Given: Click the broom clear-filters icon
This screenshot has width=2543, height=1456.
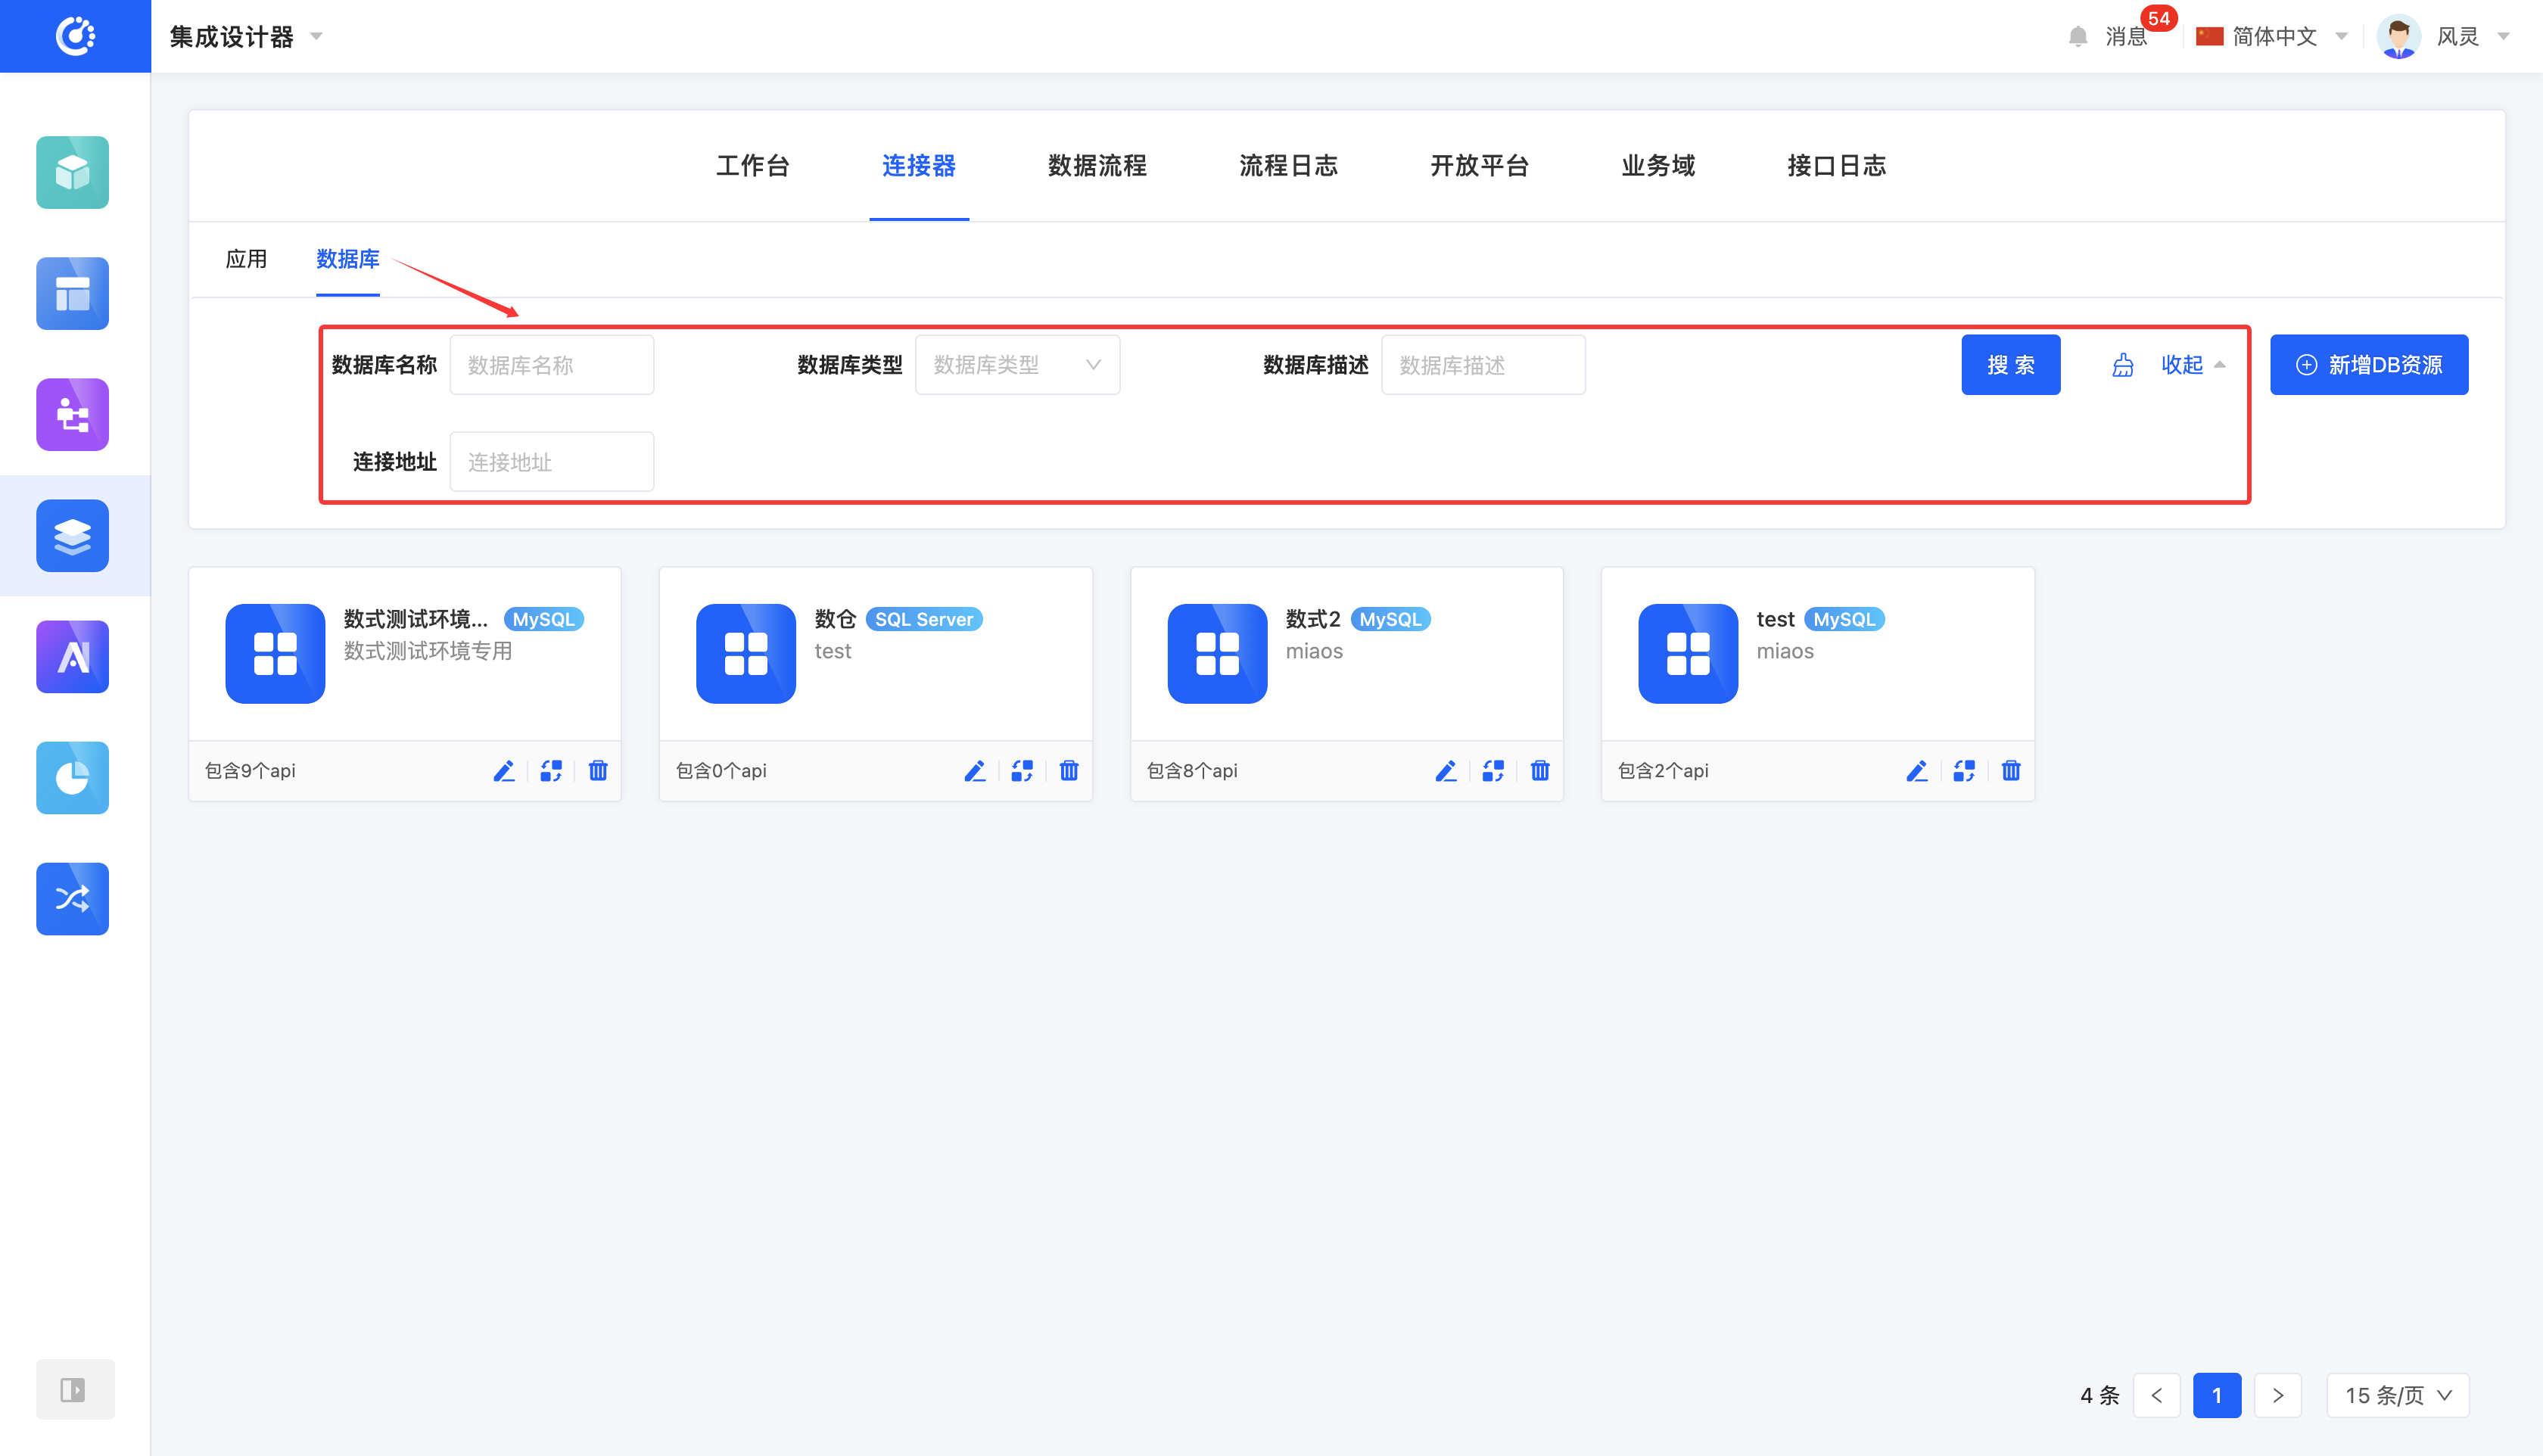Looking at the screenshot, I should (x=2122, y=364).
